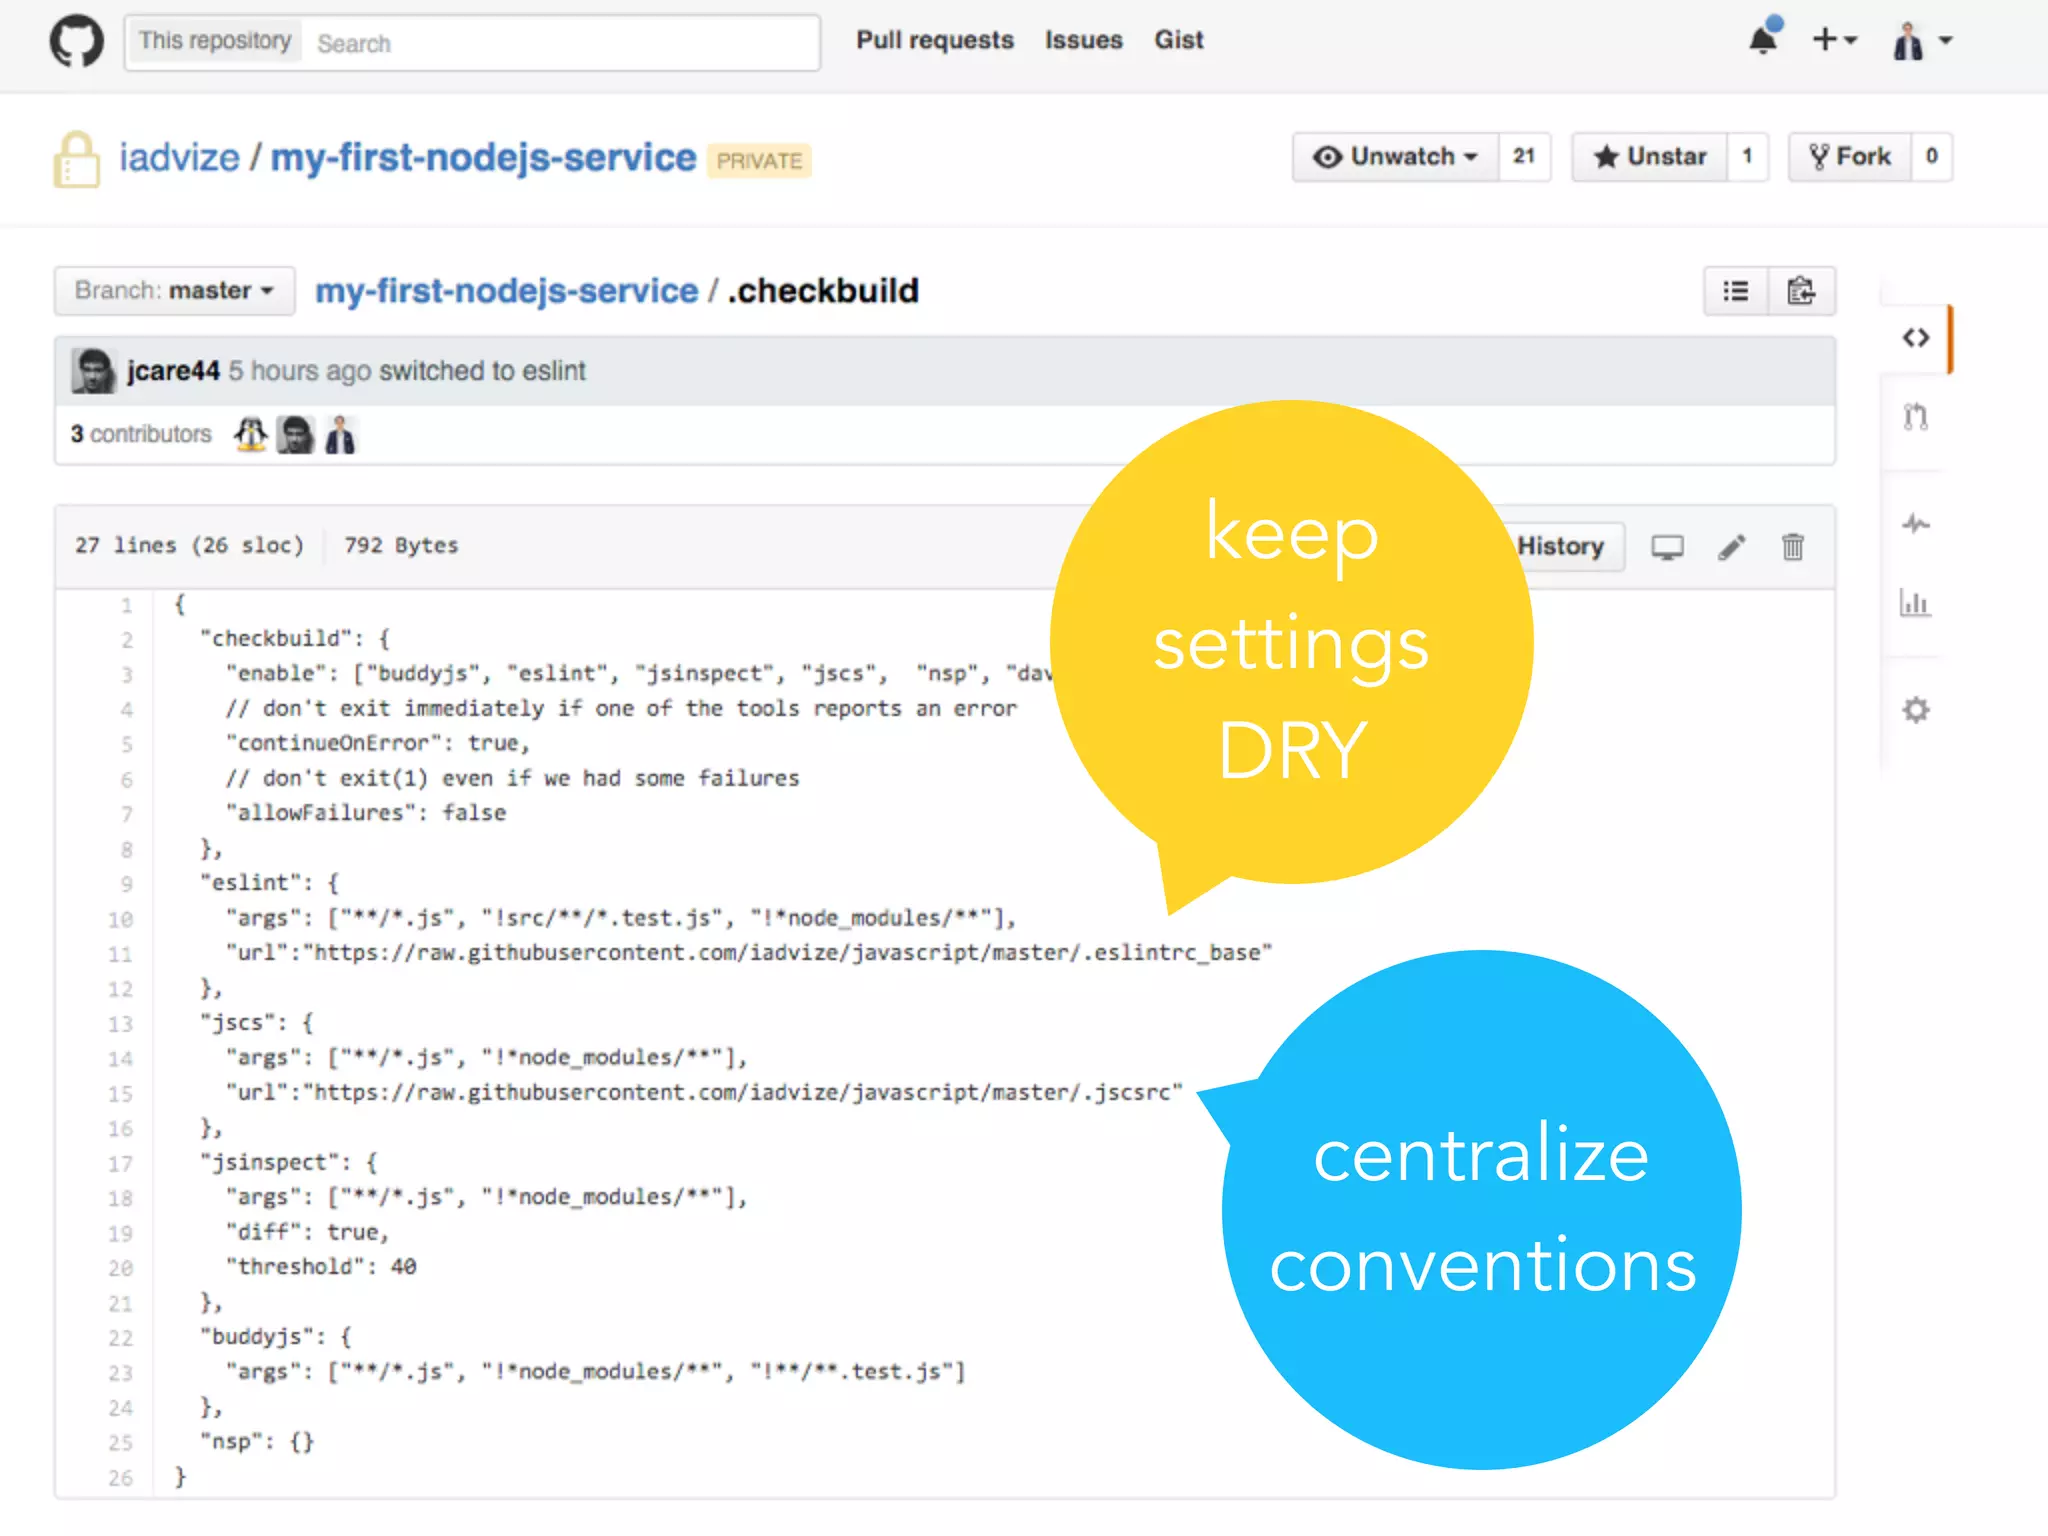Click the .eslintrc_base url line
Screen dimensions: 2048x1536
click(x=749, y=953)
